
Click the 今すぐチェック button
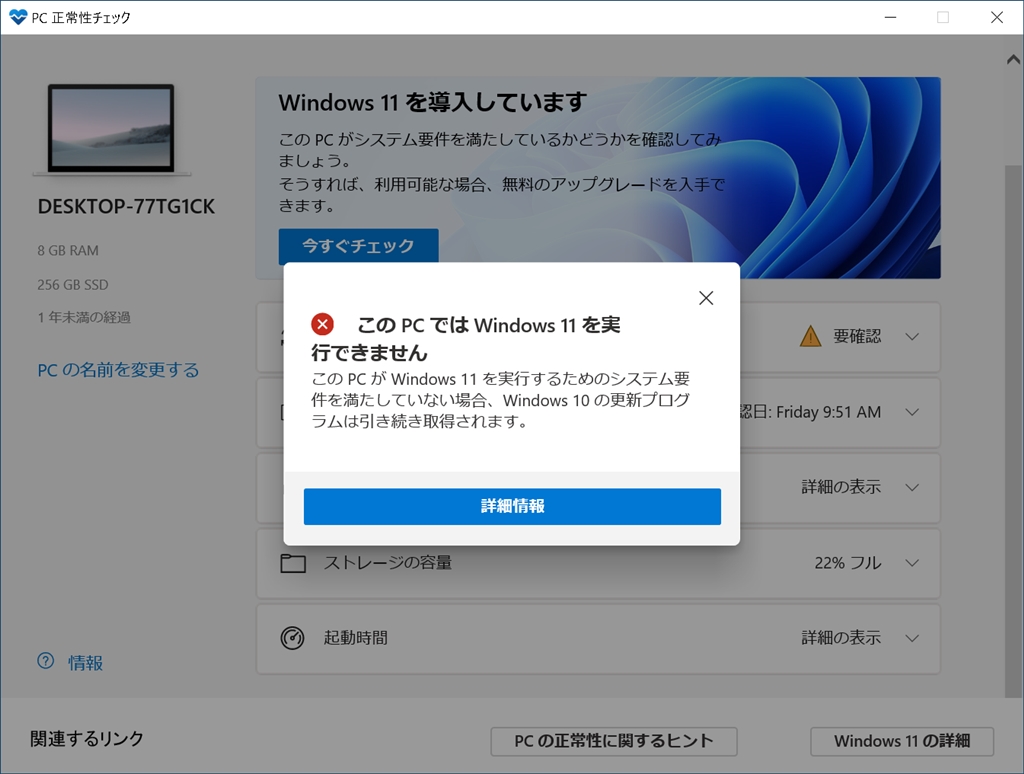[359, 246]
